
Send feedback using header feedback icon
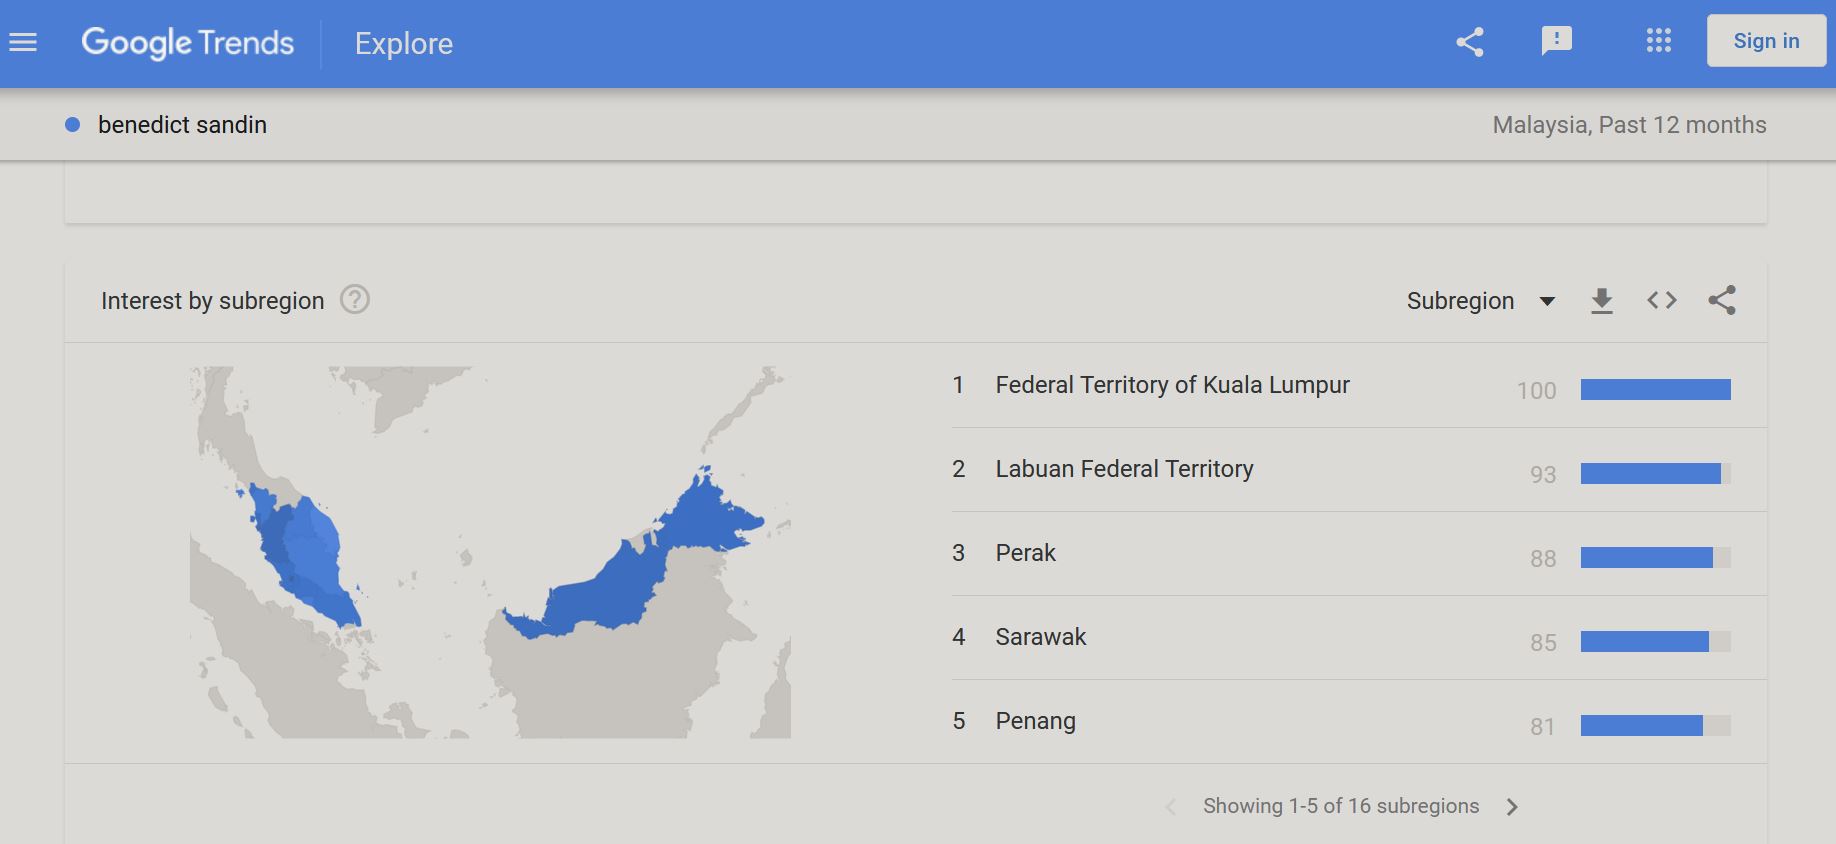[x=1557, y=41]
